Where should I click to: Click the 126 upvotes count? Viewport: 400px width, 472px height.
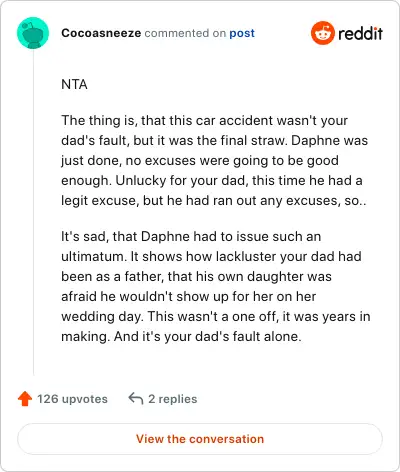(x=72, y=399)
